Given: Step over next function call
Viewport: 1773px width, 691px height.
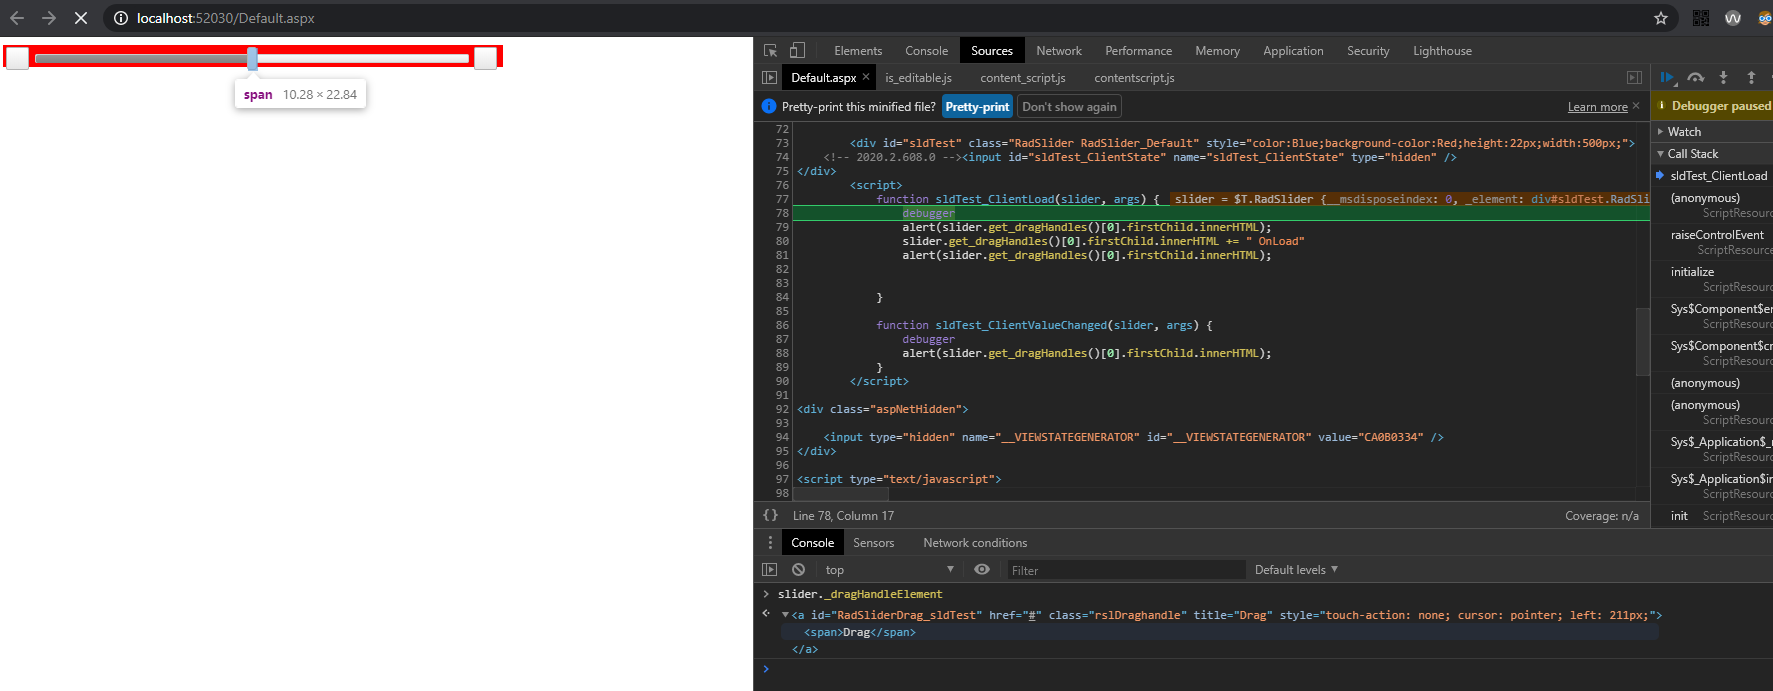Looking at the screenshot, I should [x=1695, y=78].
